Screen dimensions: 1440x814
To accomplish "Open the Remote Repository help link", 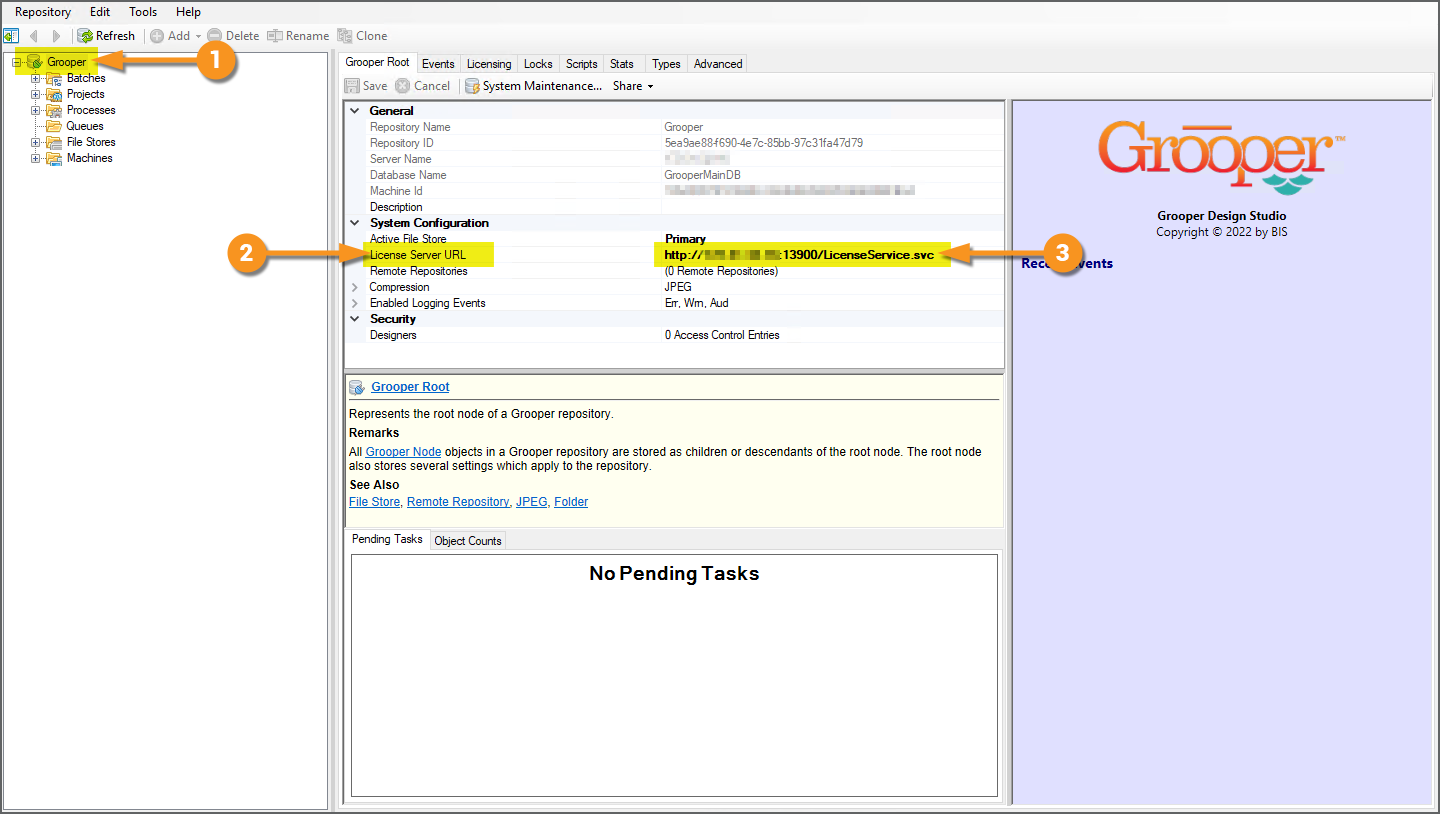I will click(x=458, y=502).
